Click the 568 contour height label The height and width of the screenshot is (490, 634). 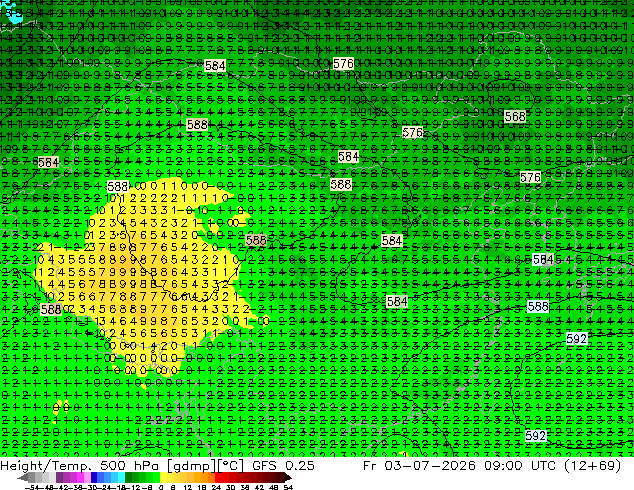[x=515, y=116]
